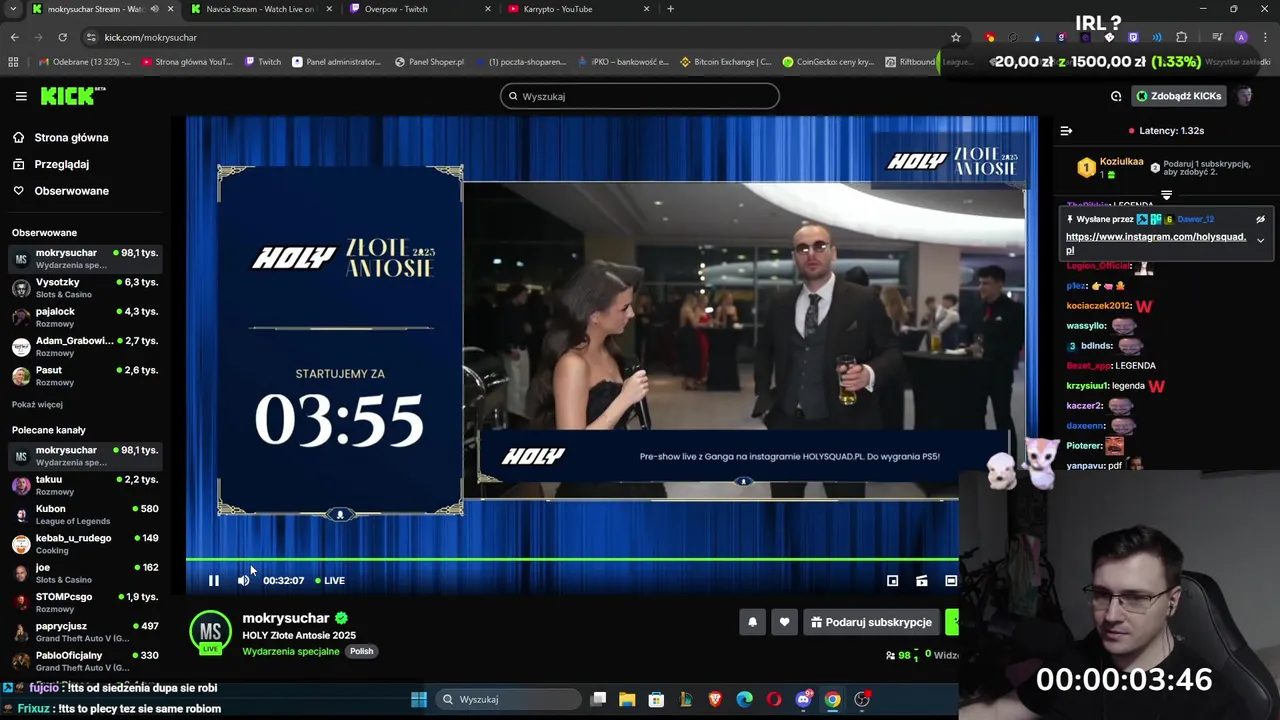
Task: Click the green stream progress bar
Action: (x=572, y=560)
